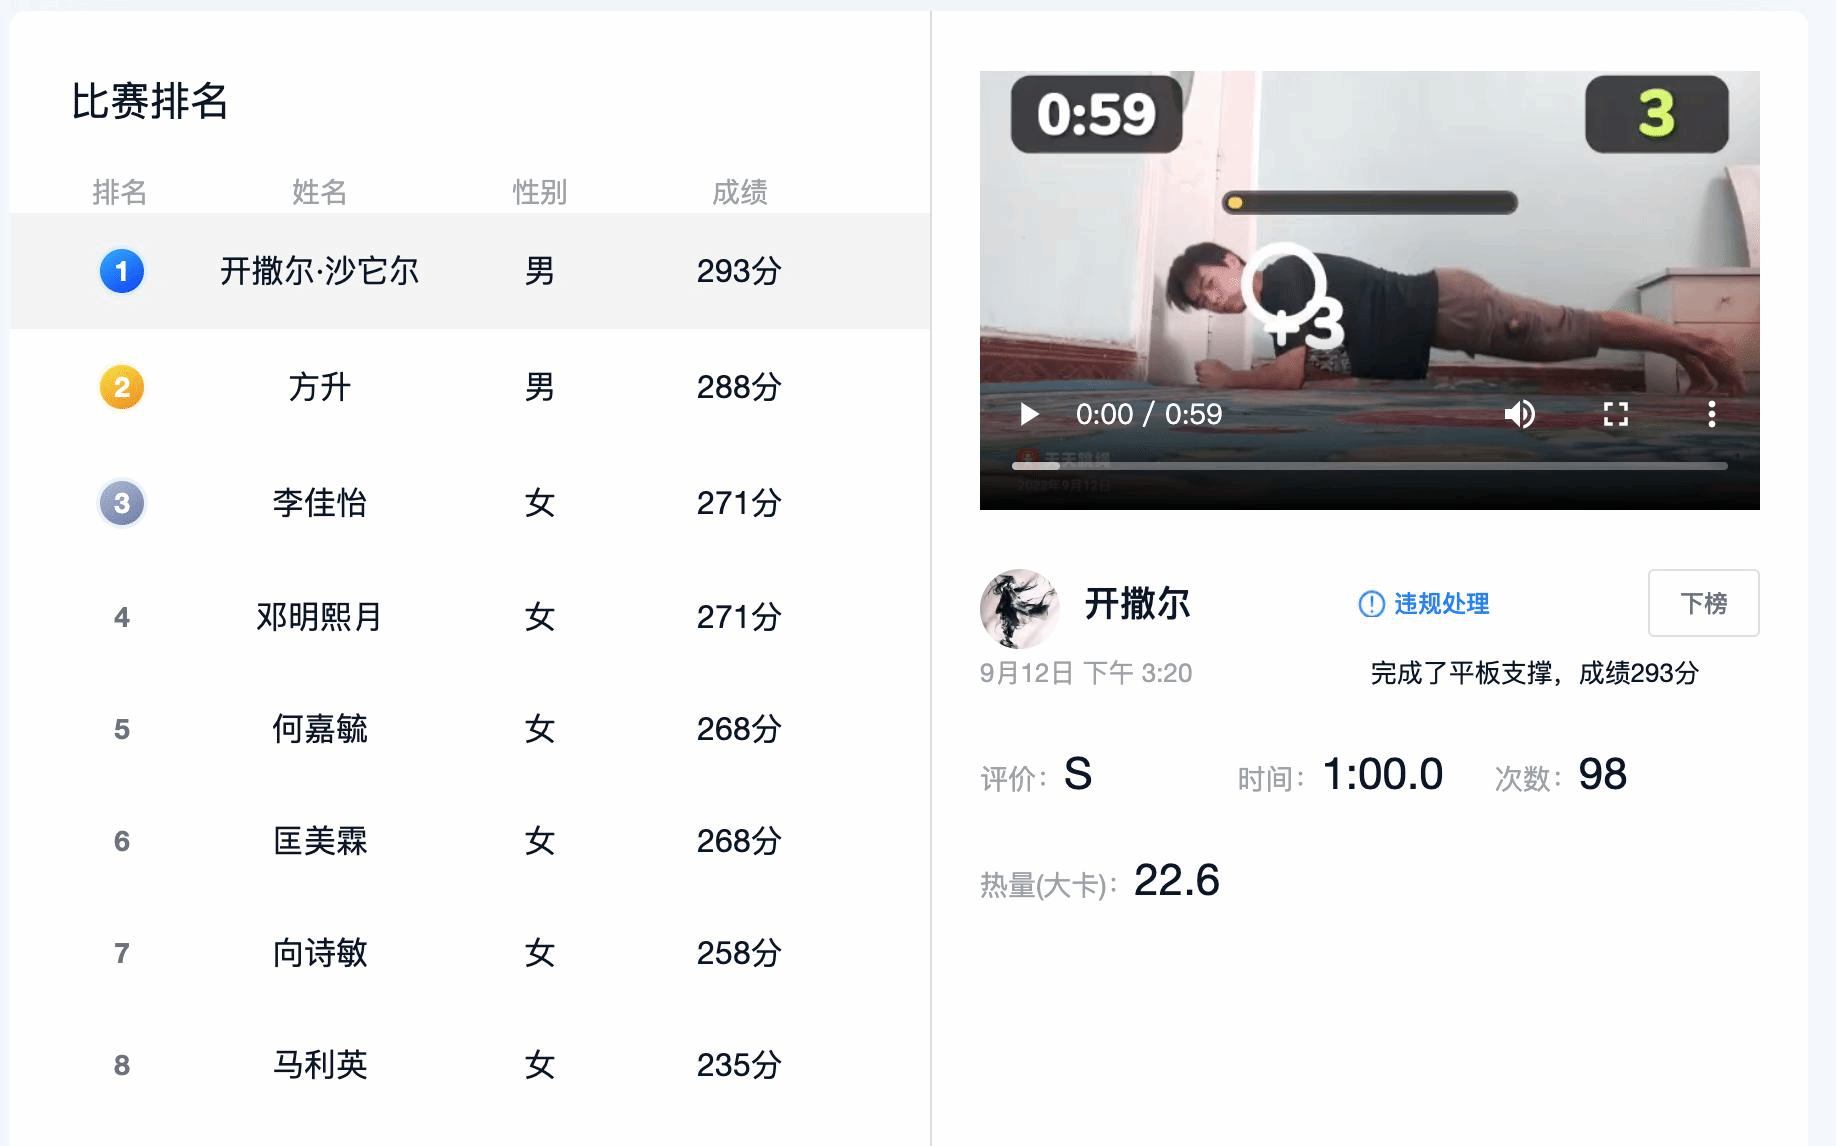1836x1146 pixels.
Task: Enter fullscreen video mode
Action: (x=1615, y=414)
